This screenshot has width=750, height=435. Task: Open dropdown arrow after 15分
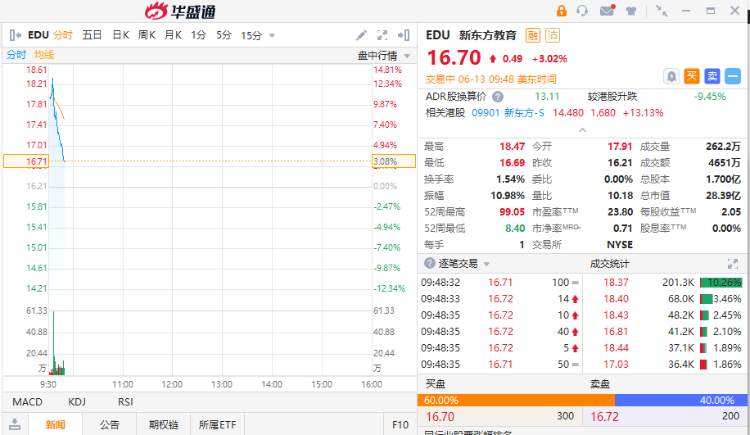pyautogui.click(x=272, y=36)
